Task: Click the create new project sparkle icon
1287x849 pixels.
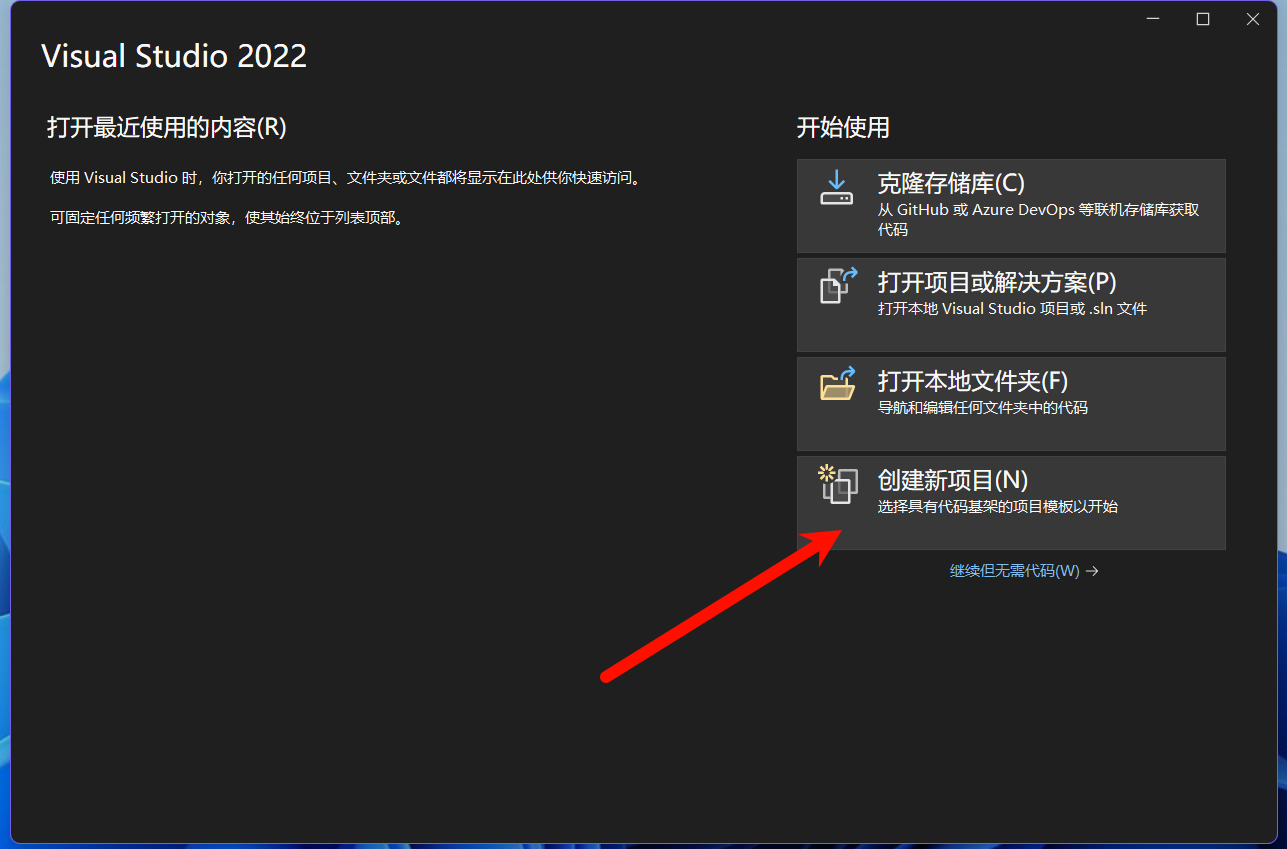Action: (x=838, y=484)
